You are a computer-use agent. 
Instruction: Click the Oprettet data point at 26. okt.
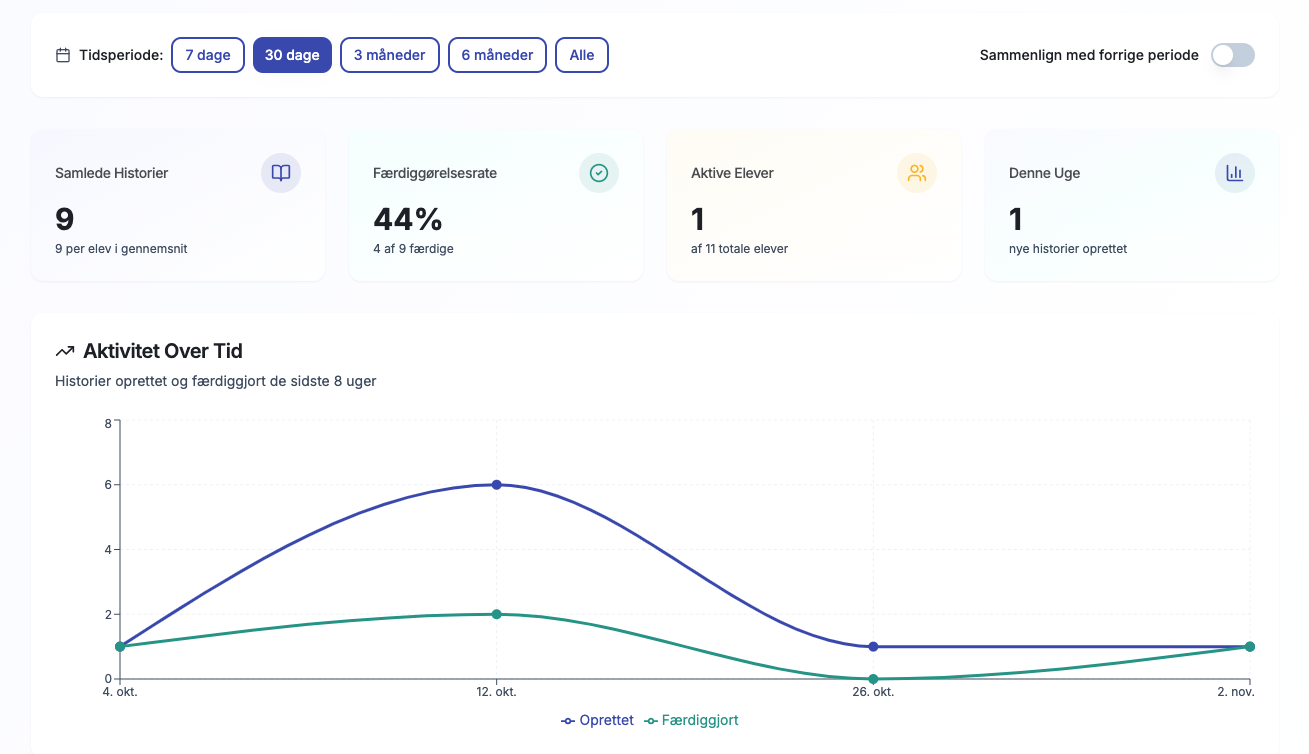click(x=873, y=647)
